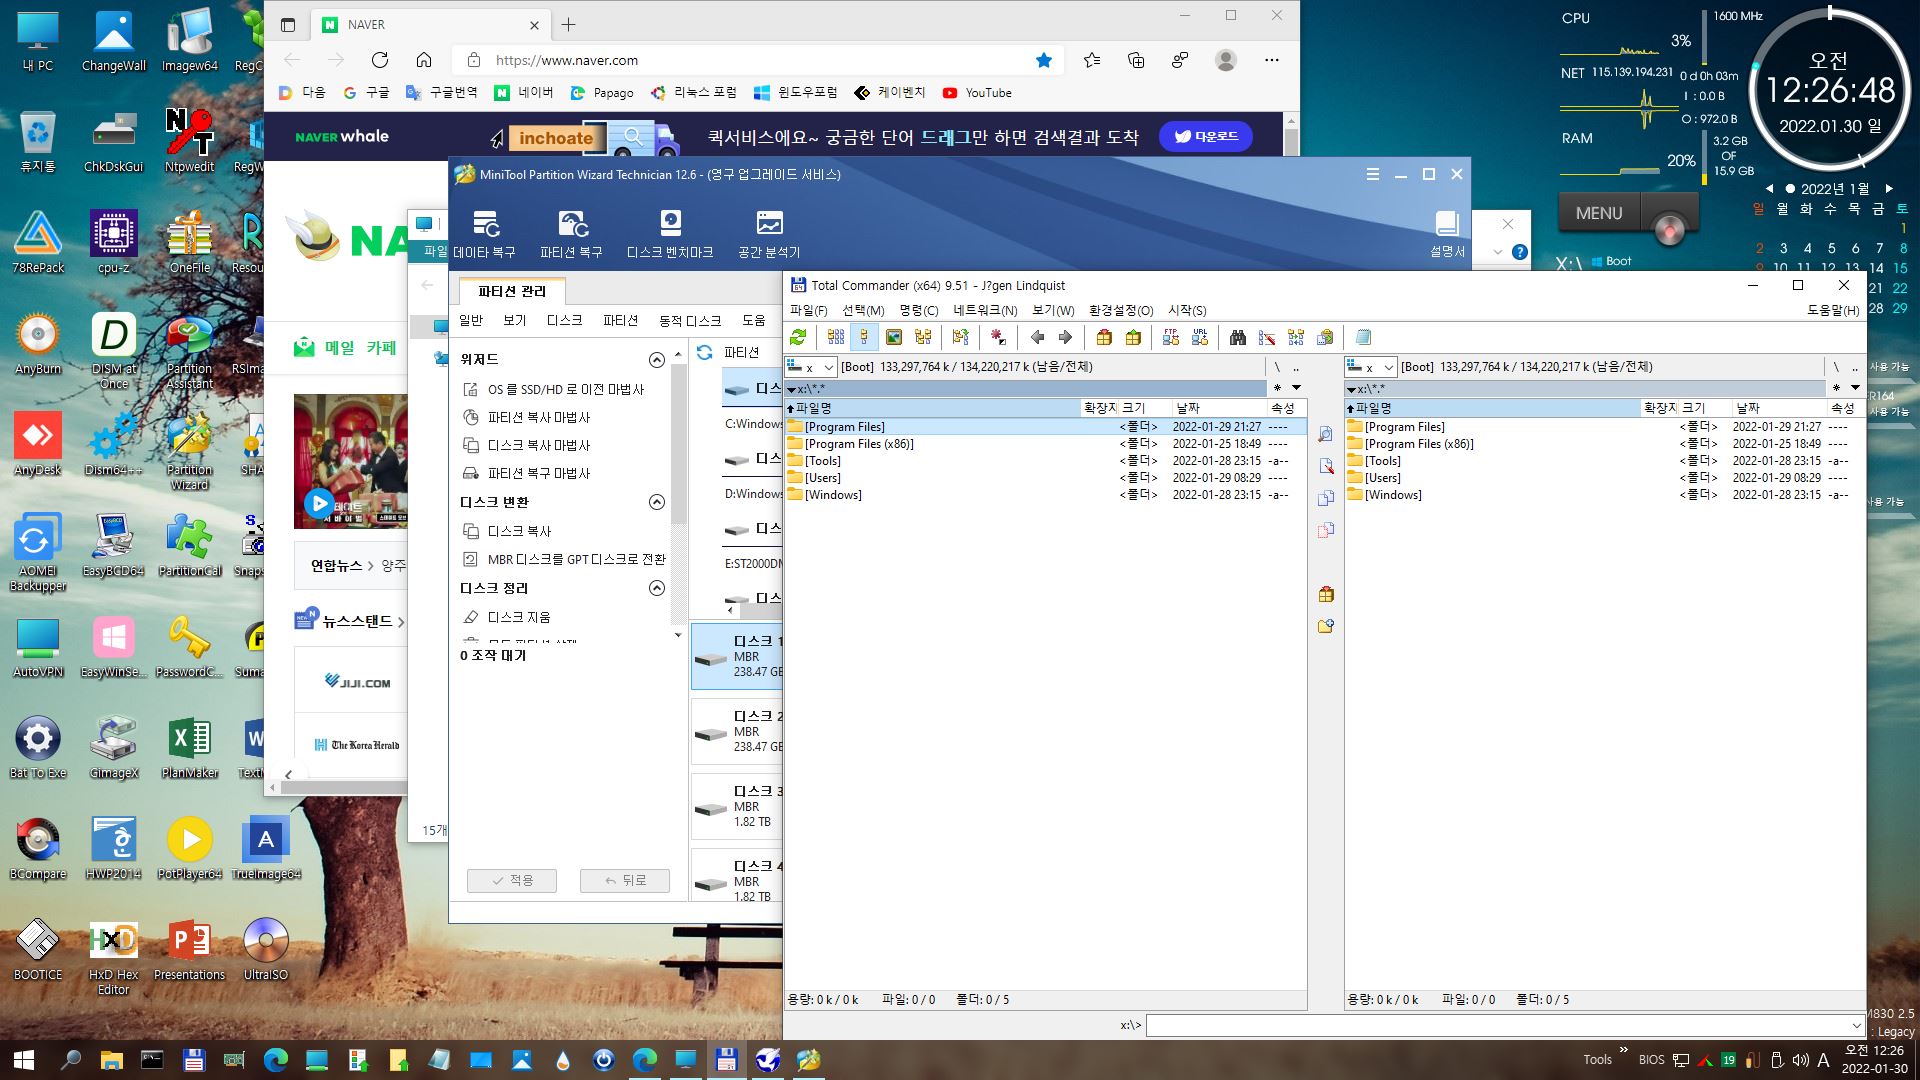
Task: Click the view file icon between panels
Action: [x=1326, y=434]
